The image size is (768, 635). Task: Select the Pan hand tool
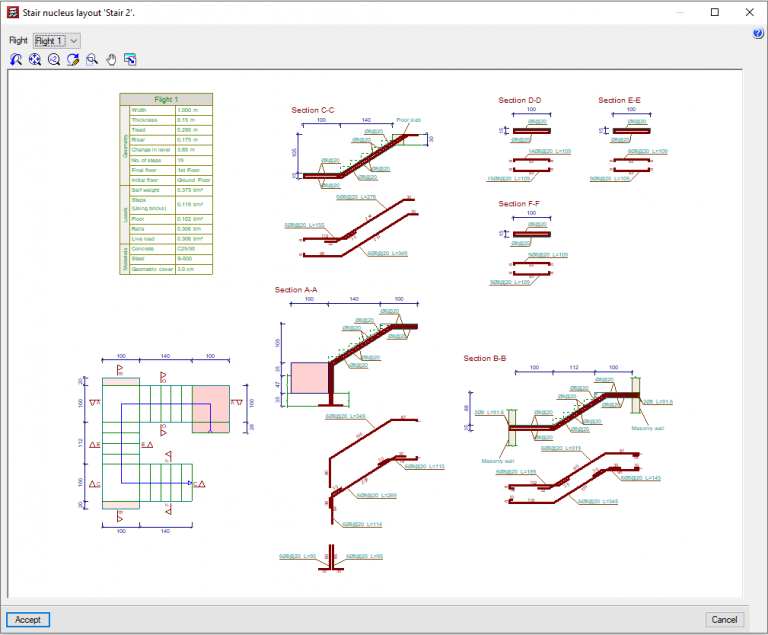point(111,60)
